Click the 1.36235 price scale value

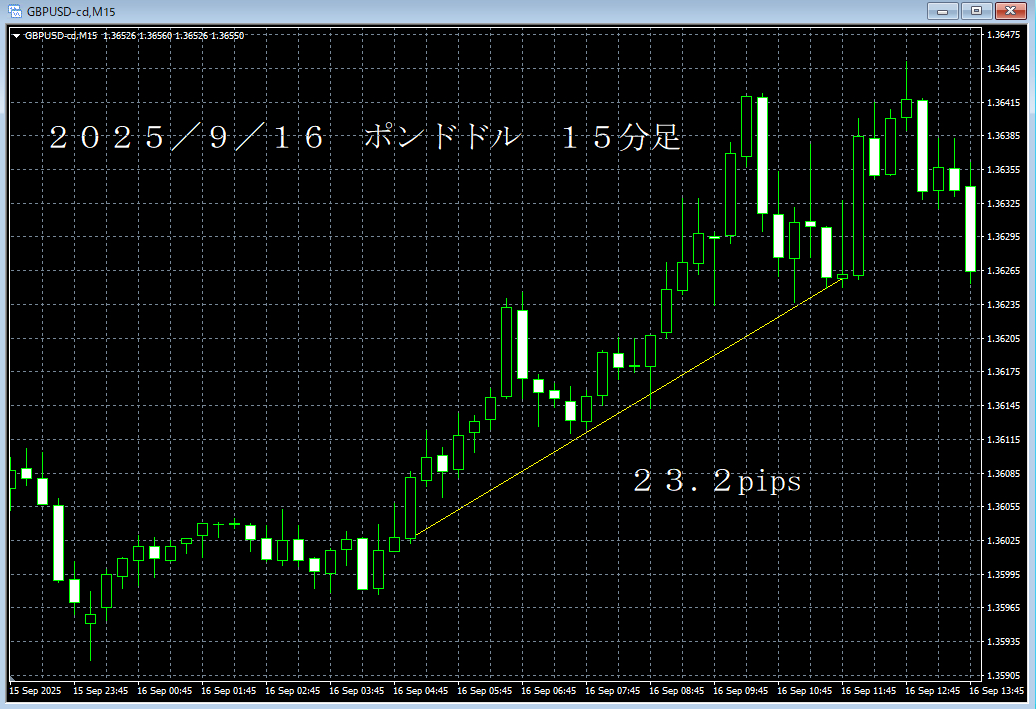pyautogui.click(x=1003, y=305)
